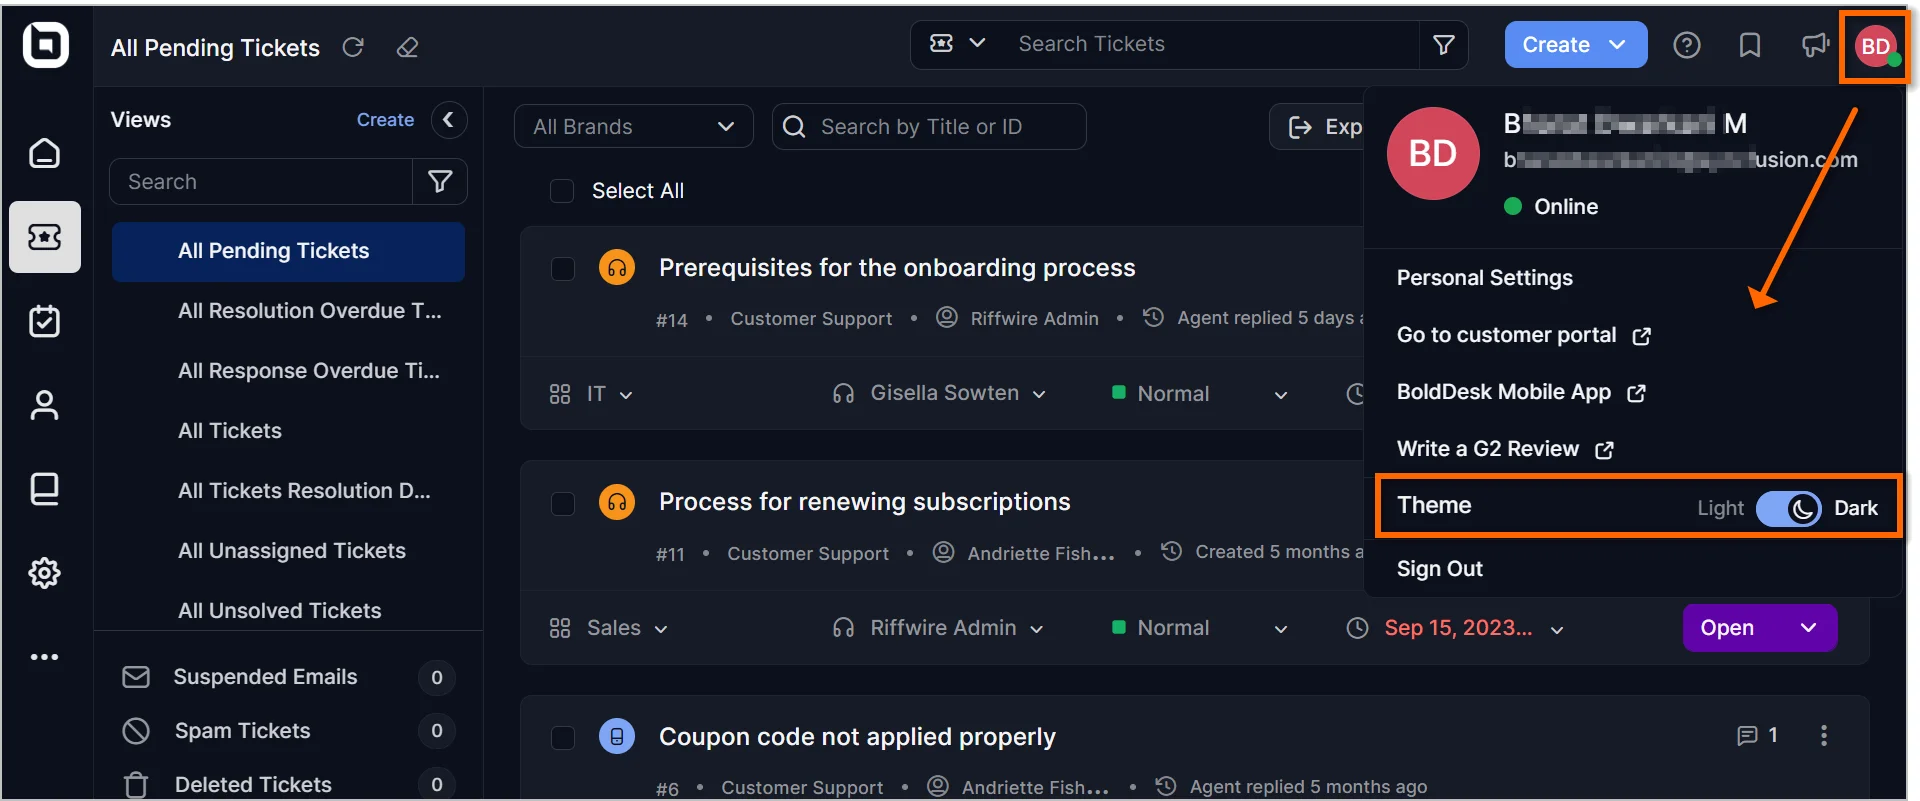Click the announcements megaphone icon
Image resolution: width=1920 pixels, height=801 pixels.
tap(1814, 45)
